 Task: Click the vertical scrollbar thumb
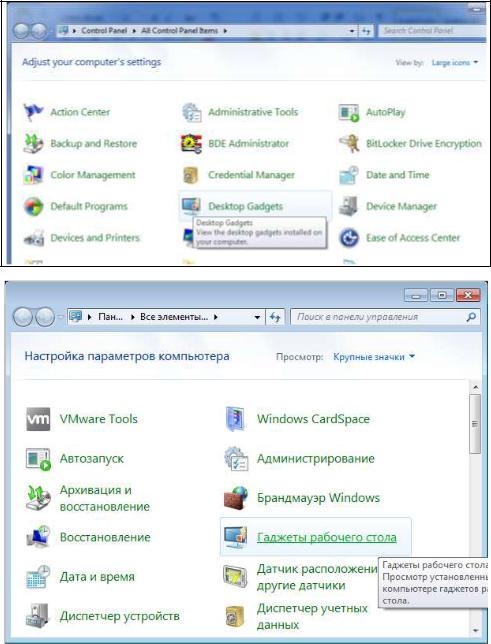[475, 424]
